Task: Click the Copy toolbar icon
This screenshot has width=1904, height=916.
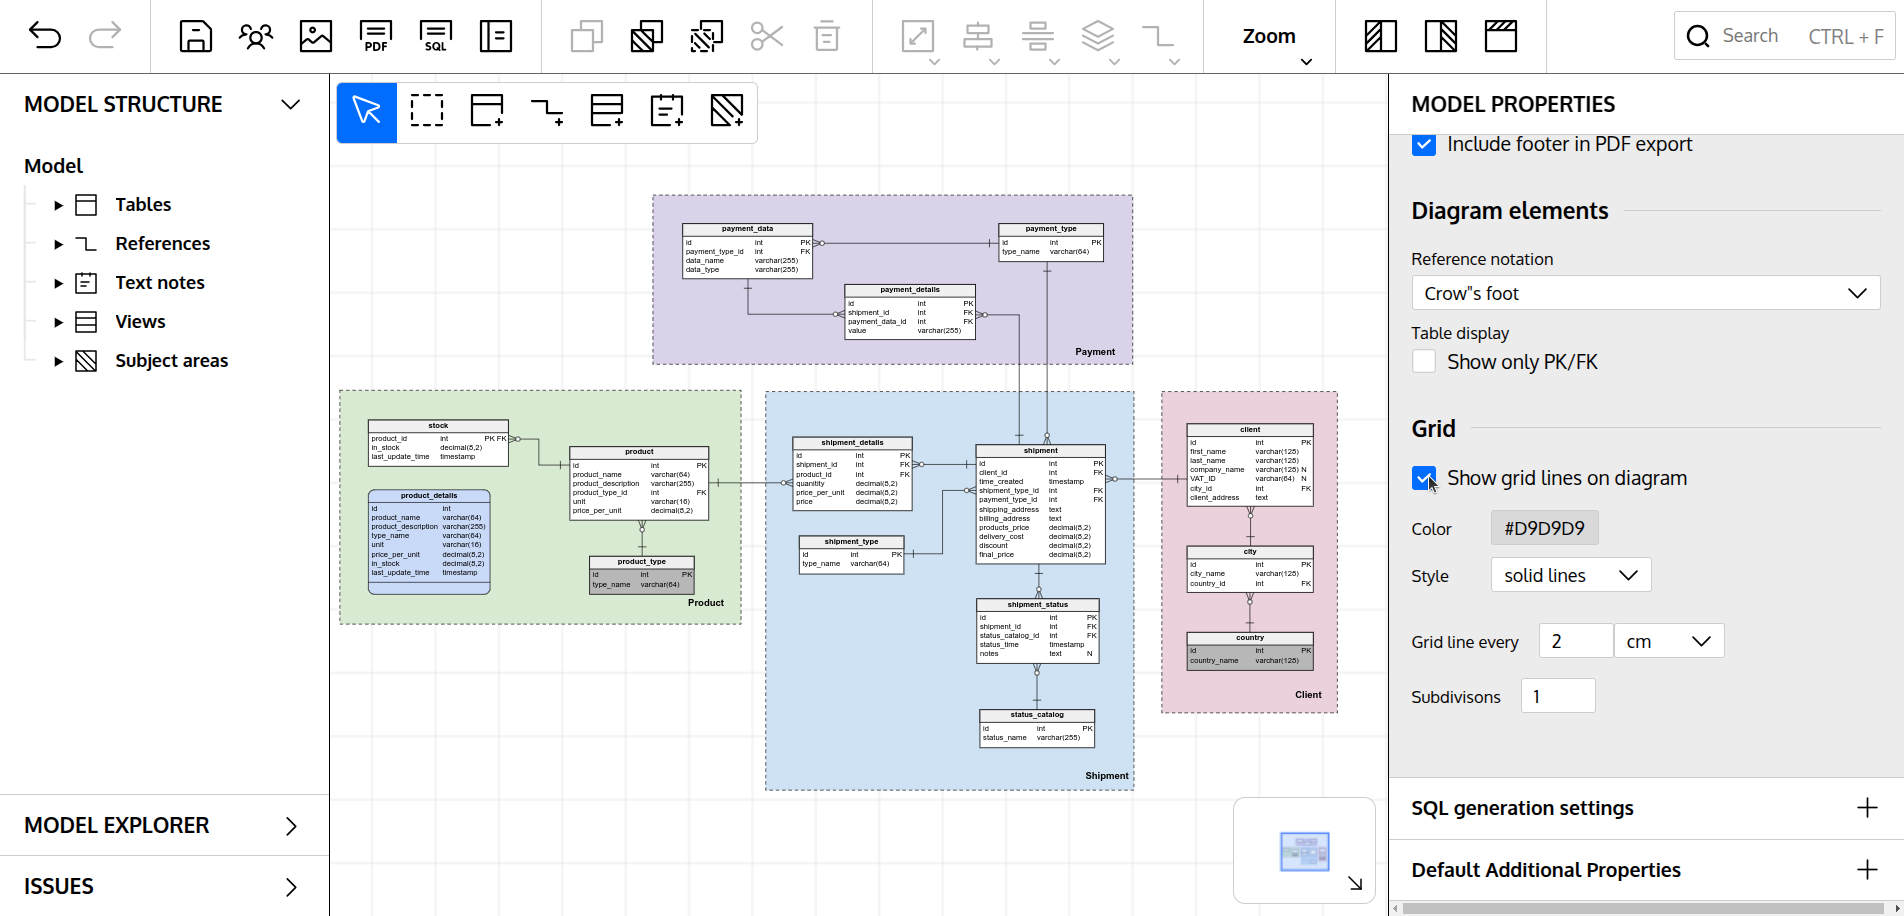Action: [587, 36]
